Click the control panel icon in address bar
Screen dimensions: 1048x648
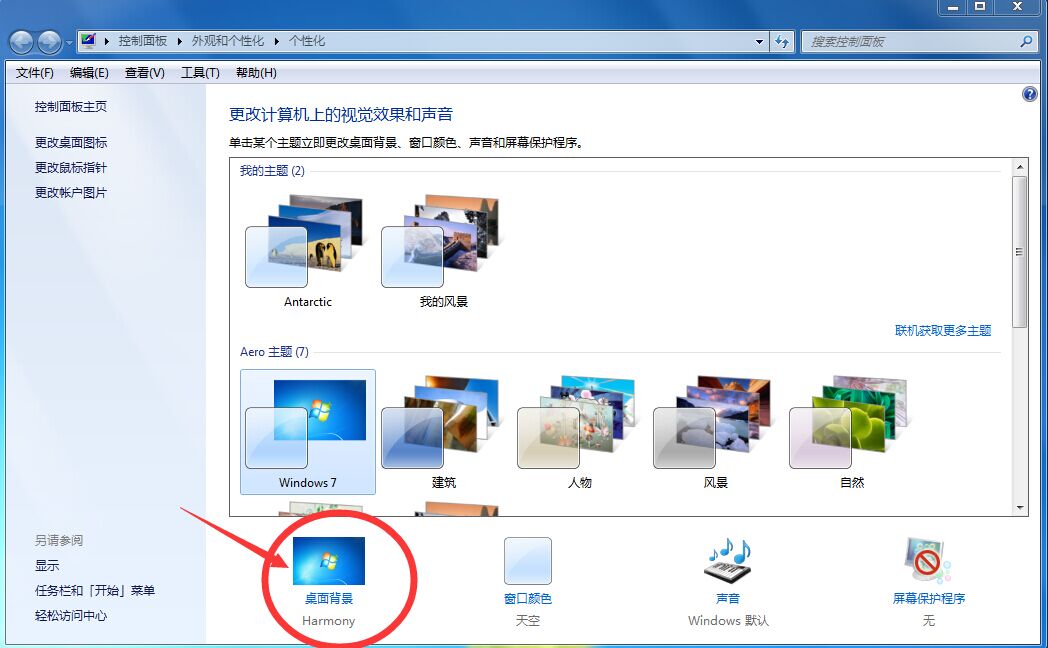(89, 41)
